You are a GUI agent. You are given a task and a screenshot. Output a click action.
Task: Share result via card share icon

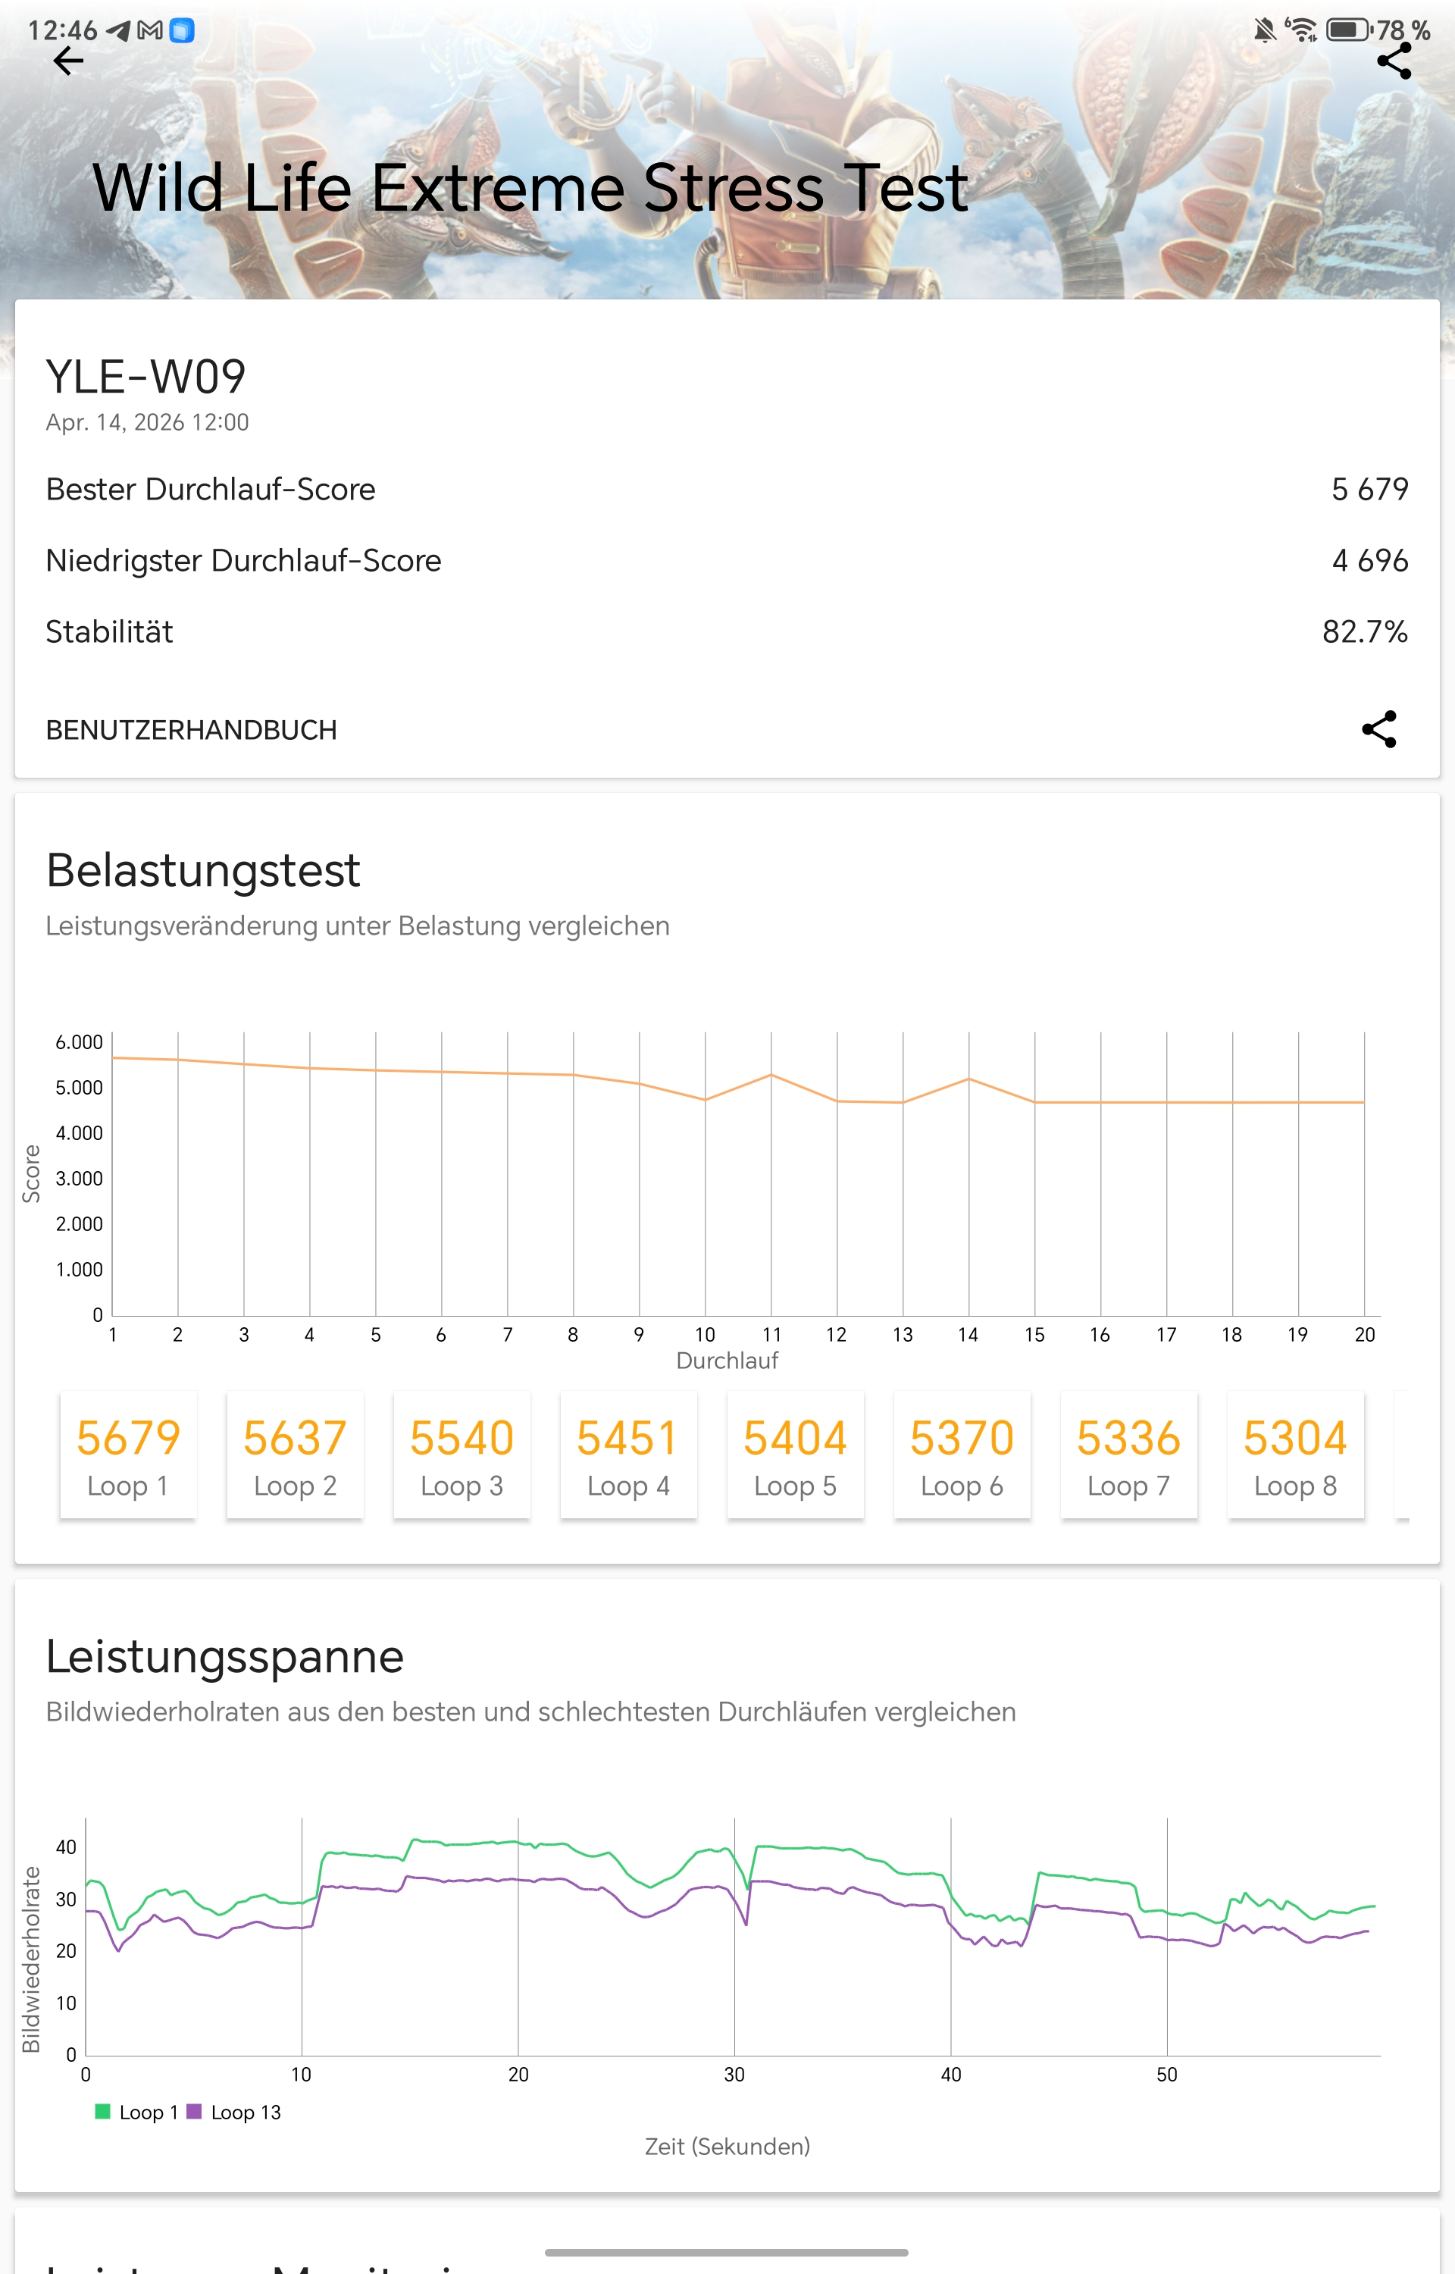coord(1379,729)
